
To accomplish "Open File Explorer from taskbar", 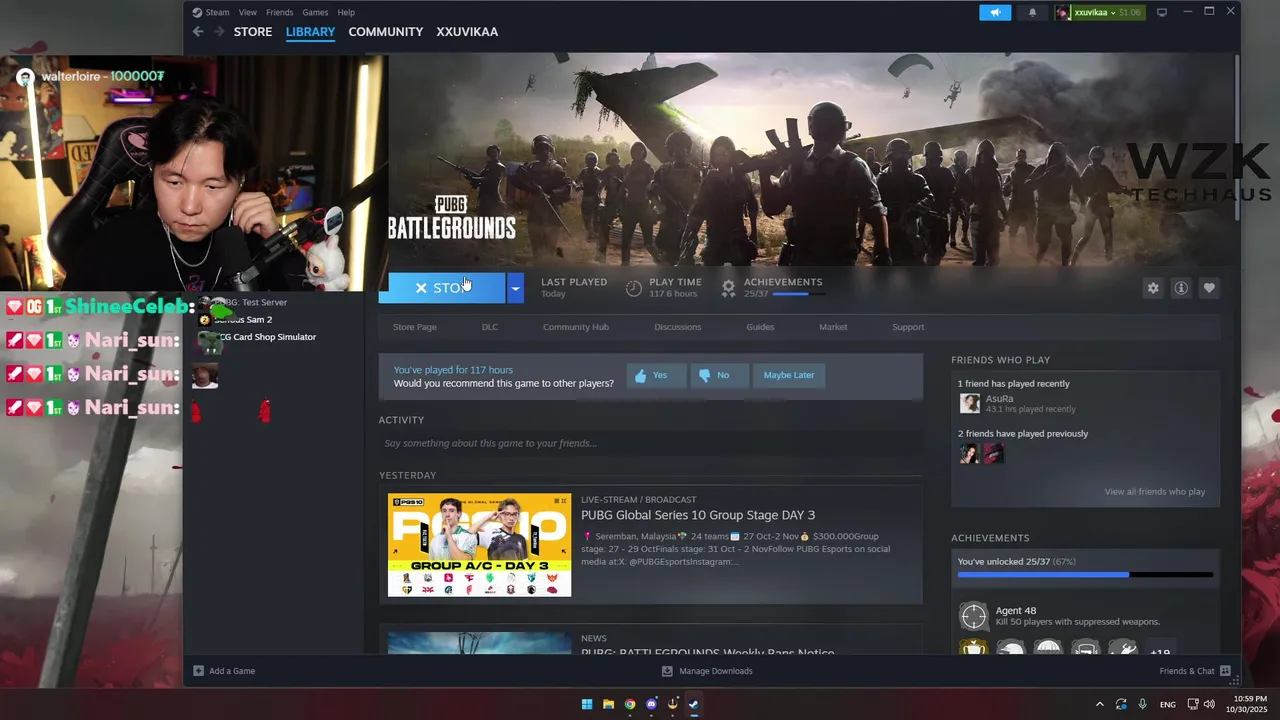I will click(608, 704).
